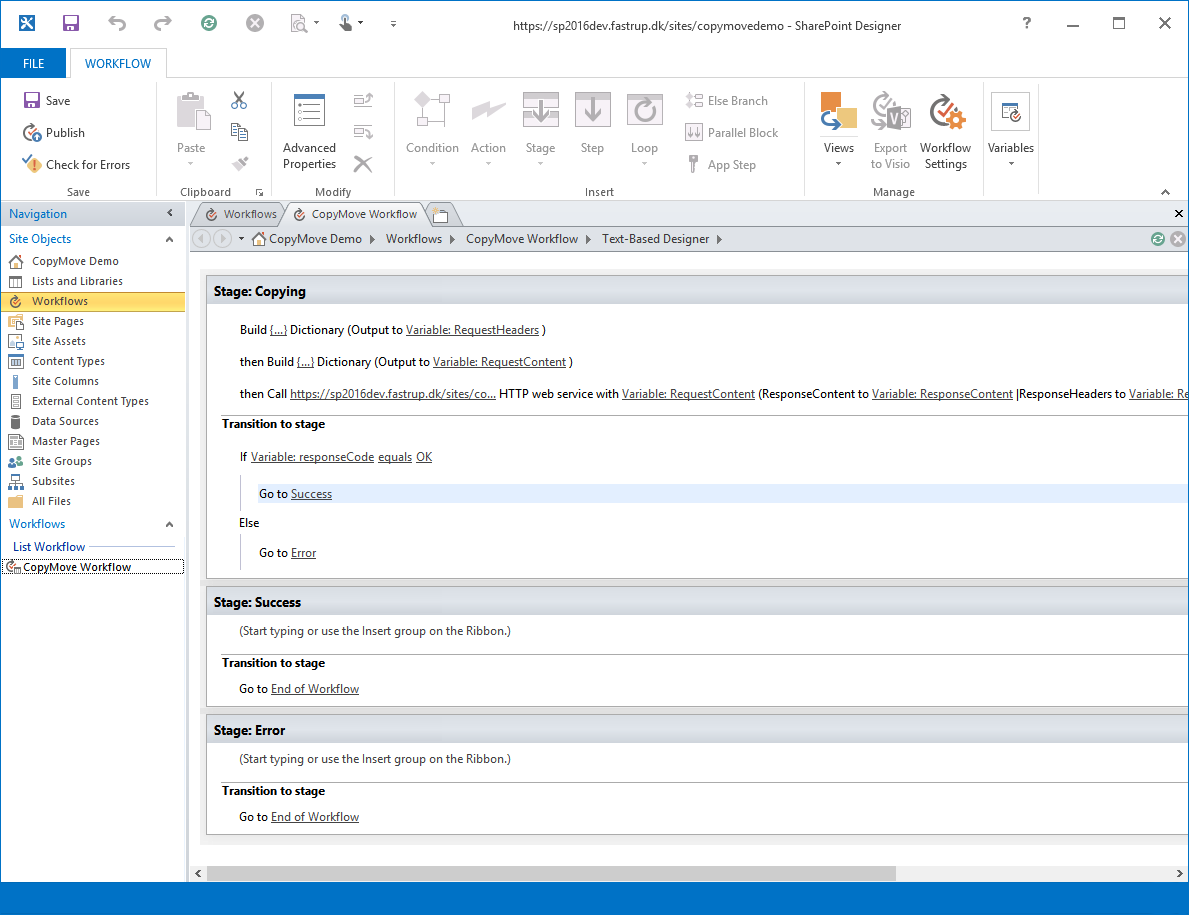Click the Variable: RequestHeaders link
Screen dimensions: 1189x915
(x=472, y=330)
